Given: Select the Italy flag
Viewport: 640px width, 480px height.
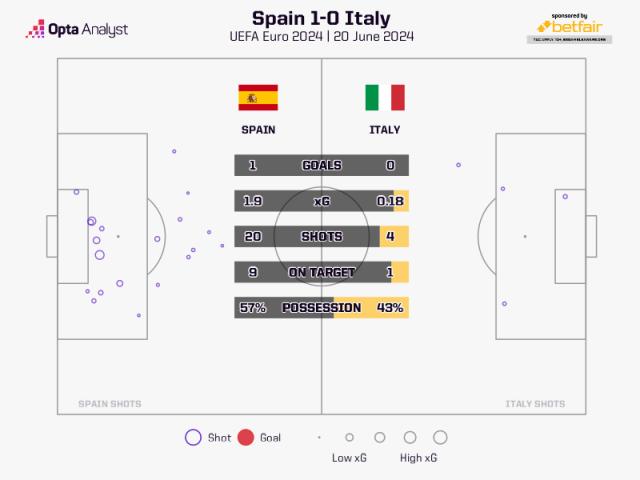Looking at the screenshot, I should [384, 97].
